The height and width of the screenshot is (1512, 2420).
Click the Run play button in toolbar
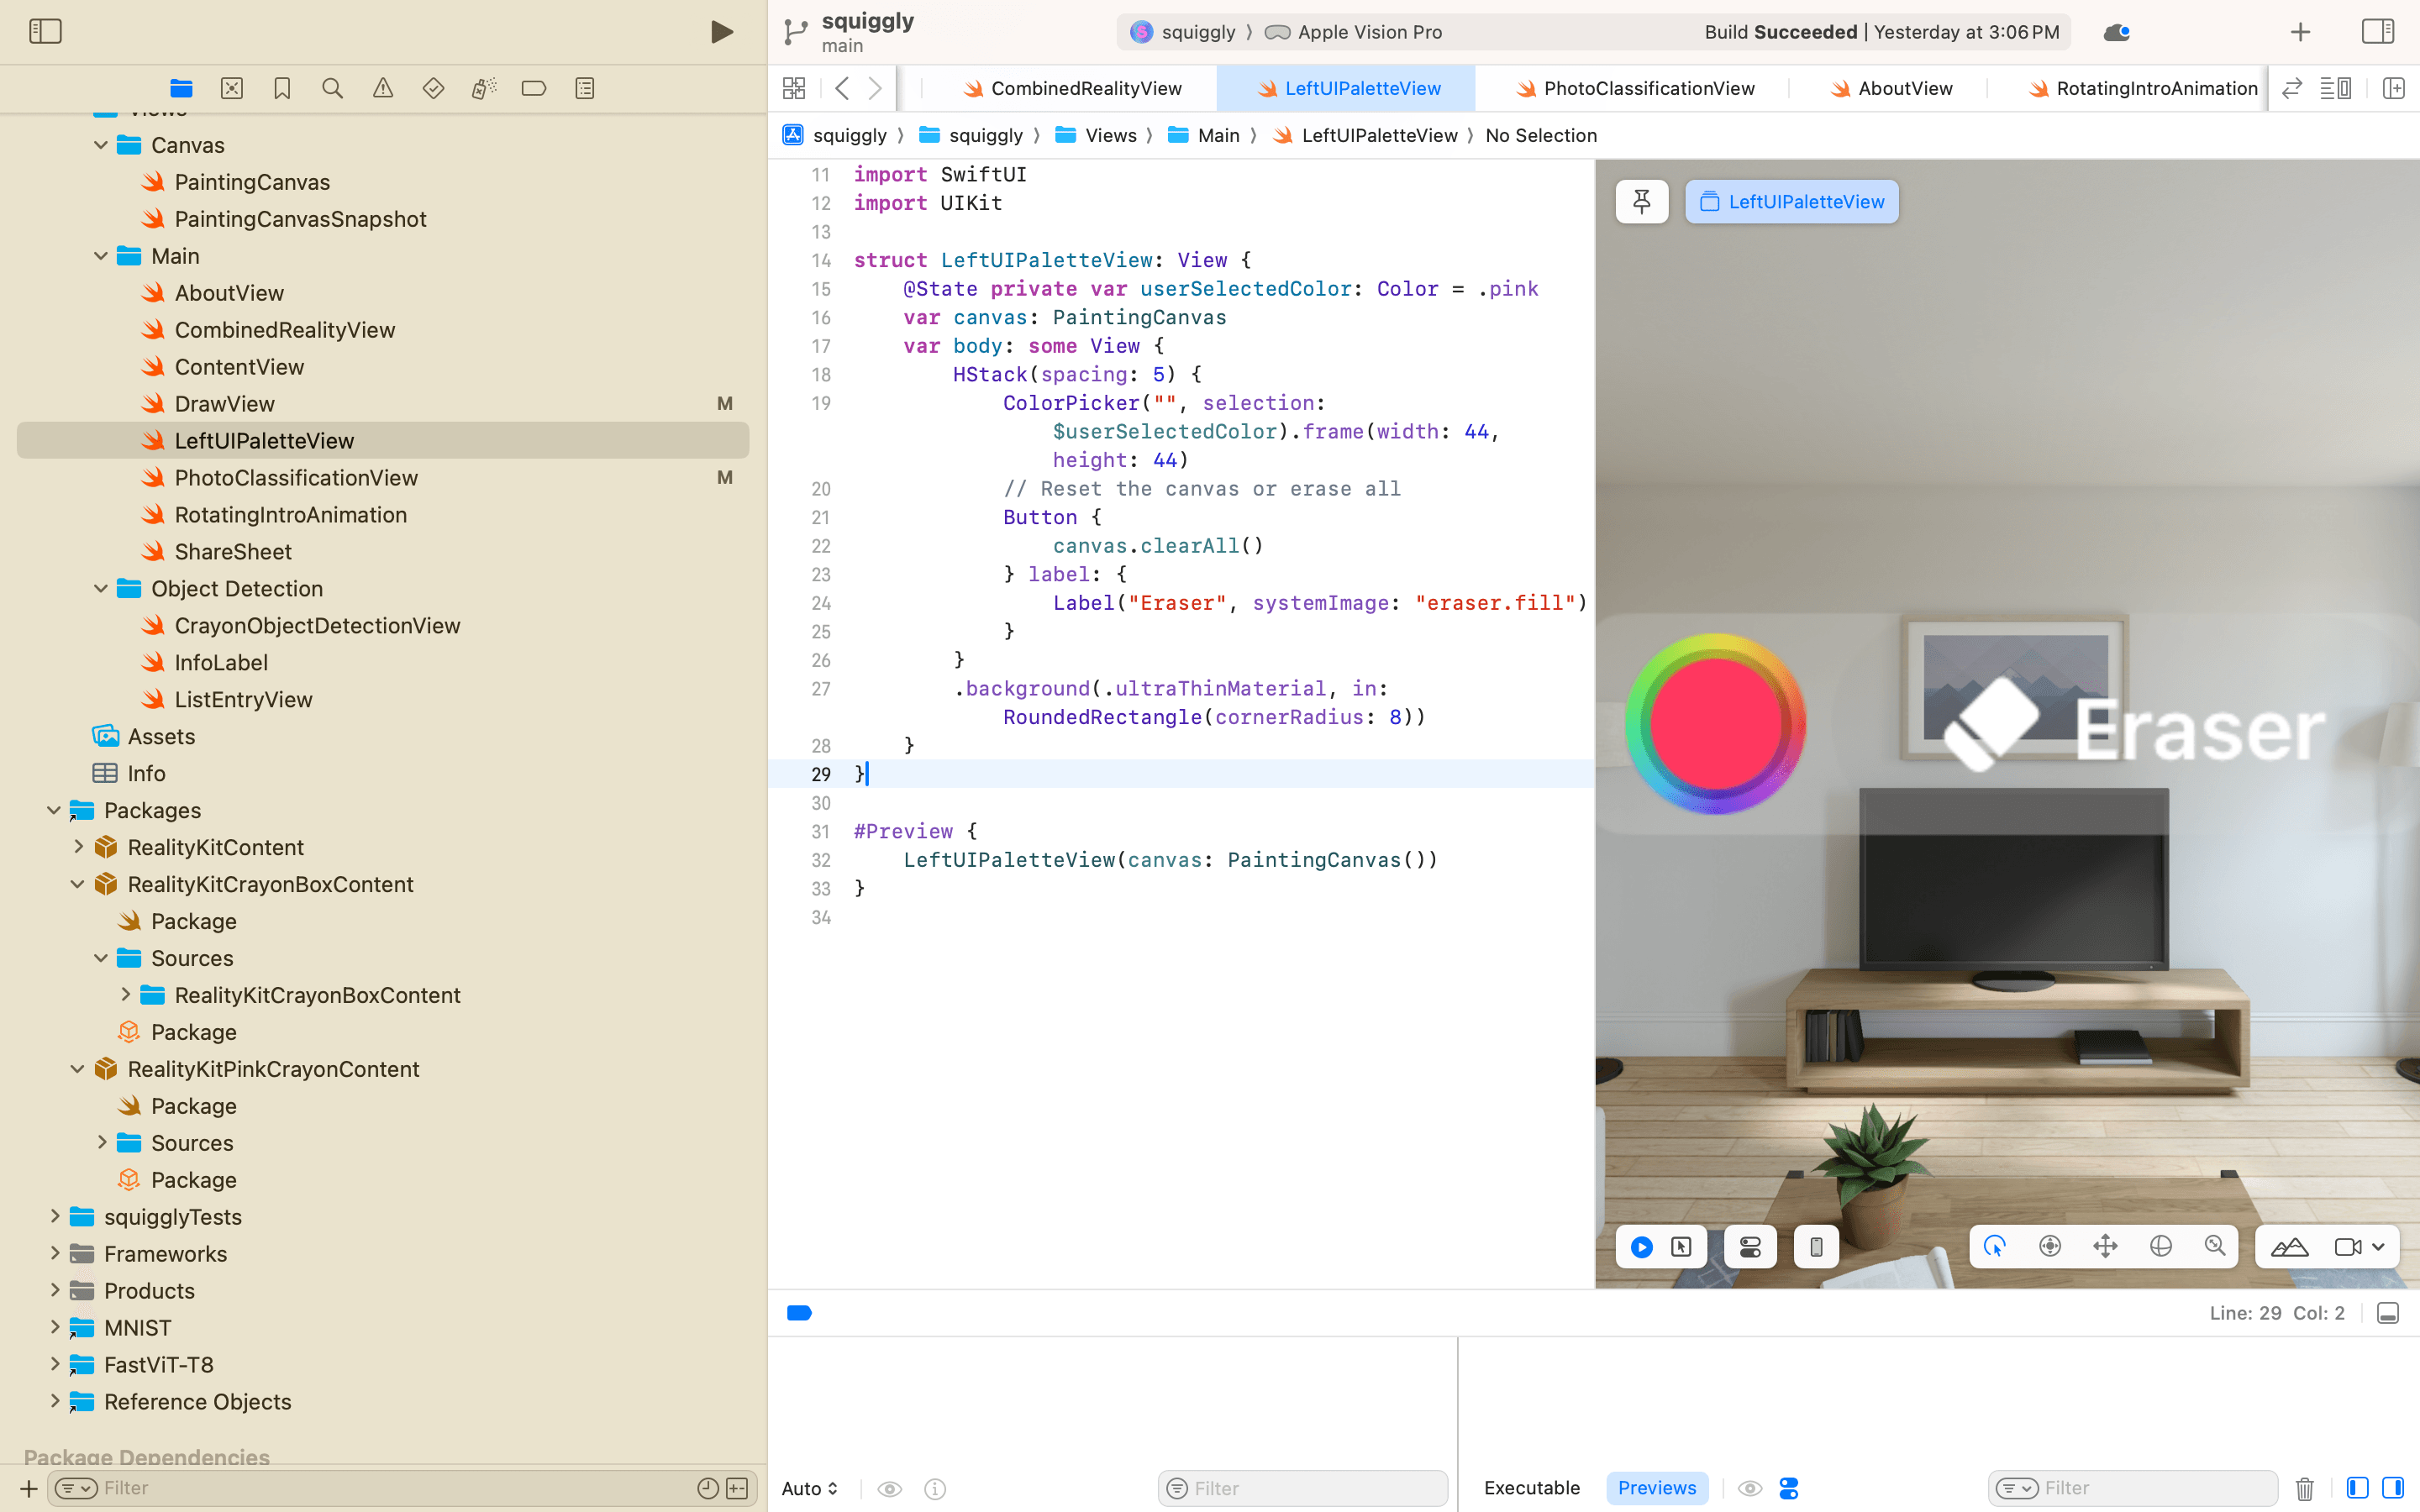721,32
